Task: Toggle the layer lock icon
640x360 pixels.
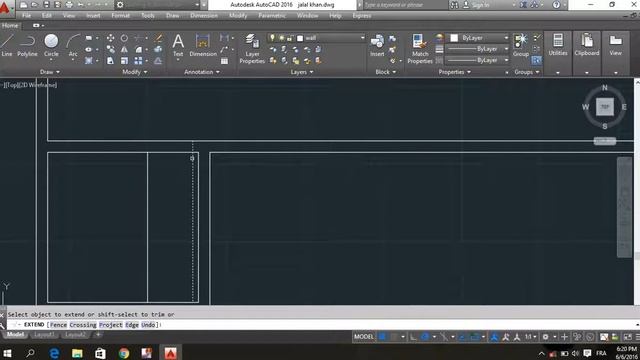Action: (290, 38)
